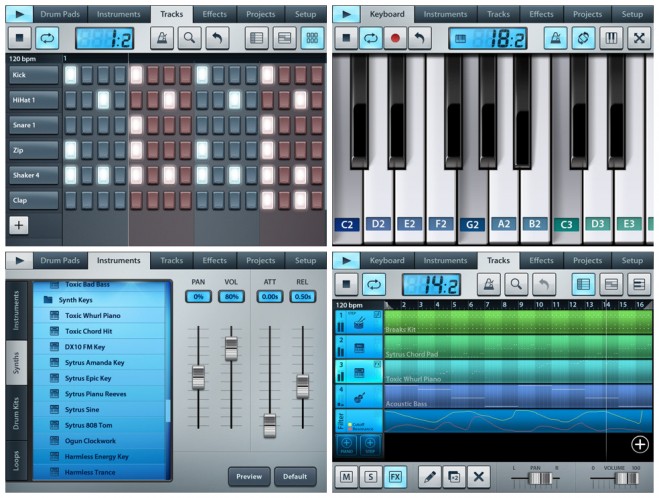Switch to track list view in step sequencer screen

tap(256, 38)
